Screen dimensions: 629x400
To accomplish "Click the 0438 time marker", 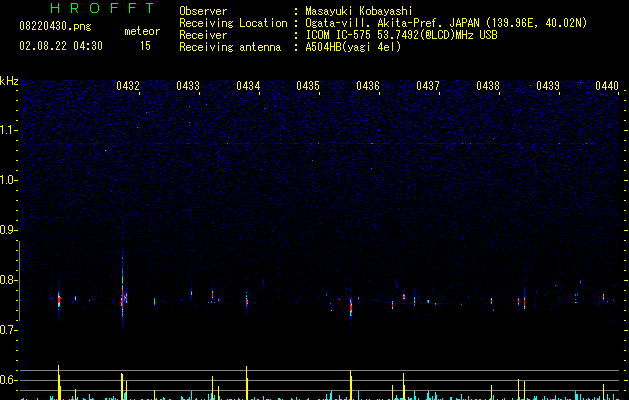I will (x=488, y=86).
